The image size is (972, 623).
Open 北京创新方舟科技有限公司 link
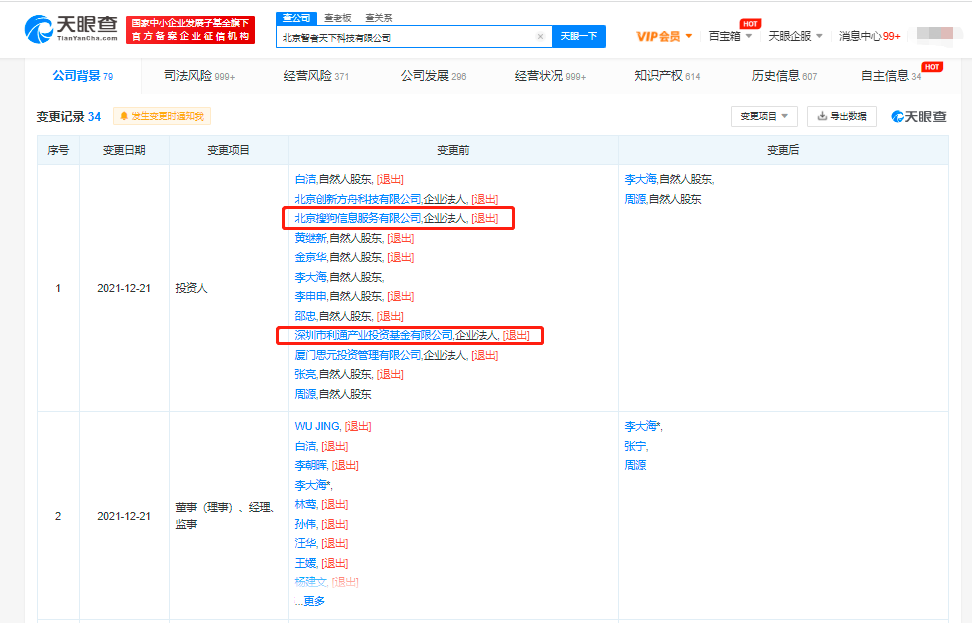pyautogui.click(x=358, y=199)
